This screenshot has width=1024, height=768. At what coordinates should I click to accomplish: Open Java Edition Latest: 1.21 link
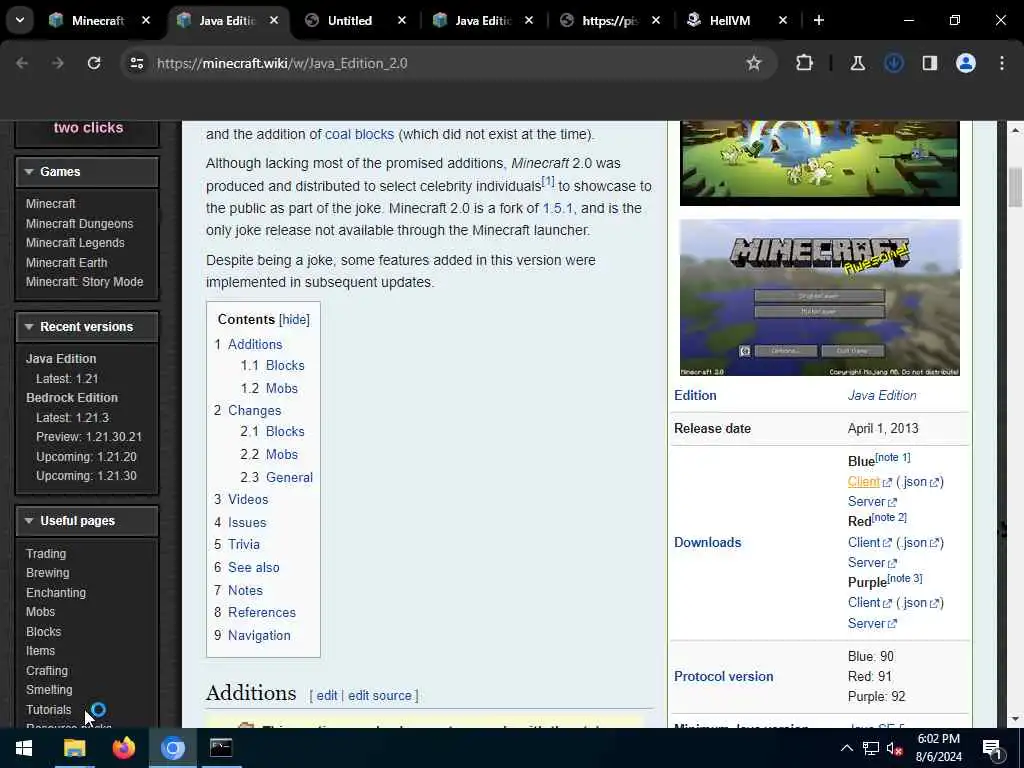pos(67,378)
